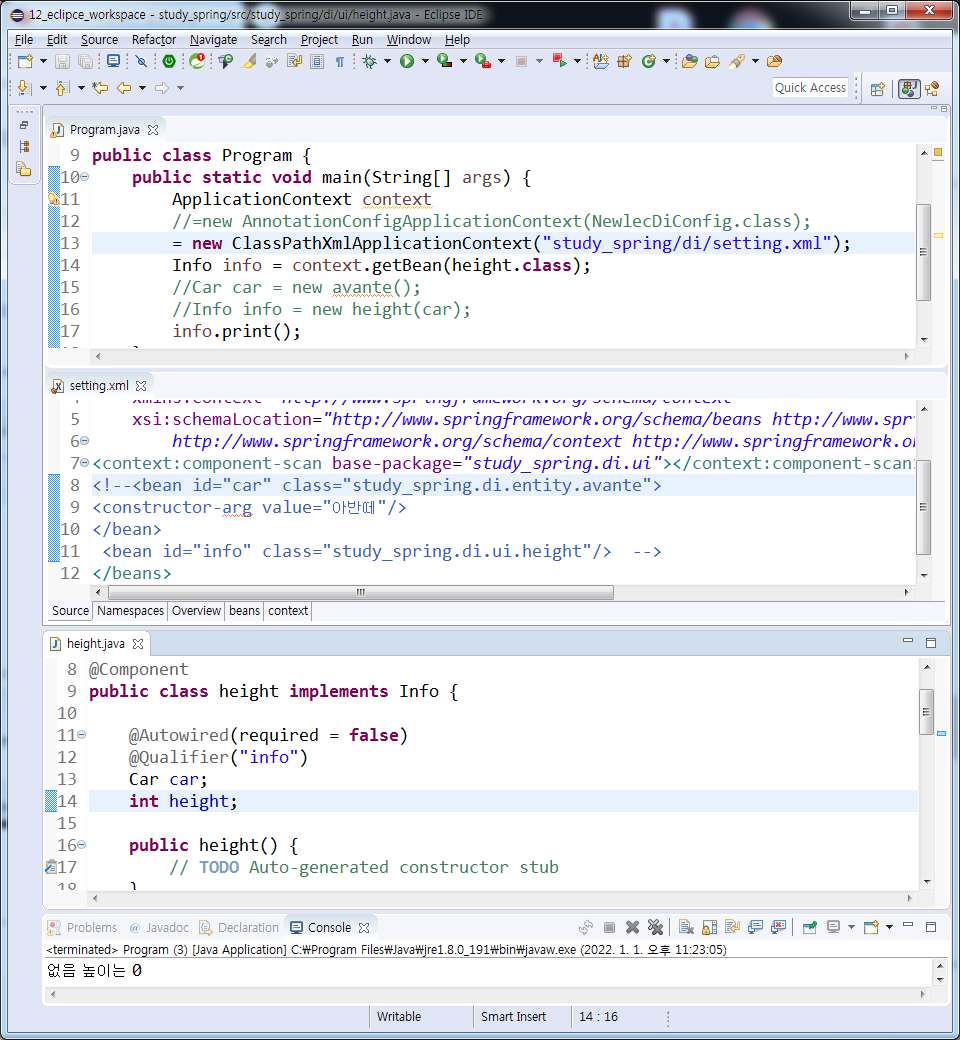Click the Run External Tools icon
The image size is (960, 1040).
coord(483,62)
